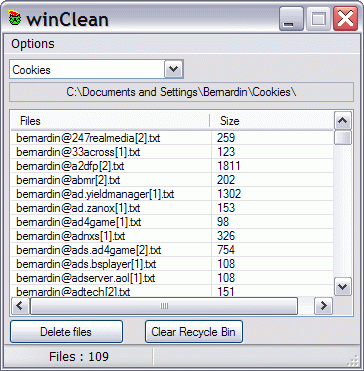Click the Cookies combo box field
Screen dimensions: 364x371
(x=96, y=69)
